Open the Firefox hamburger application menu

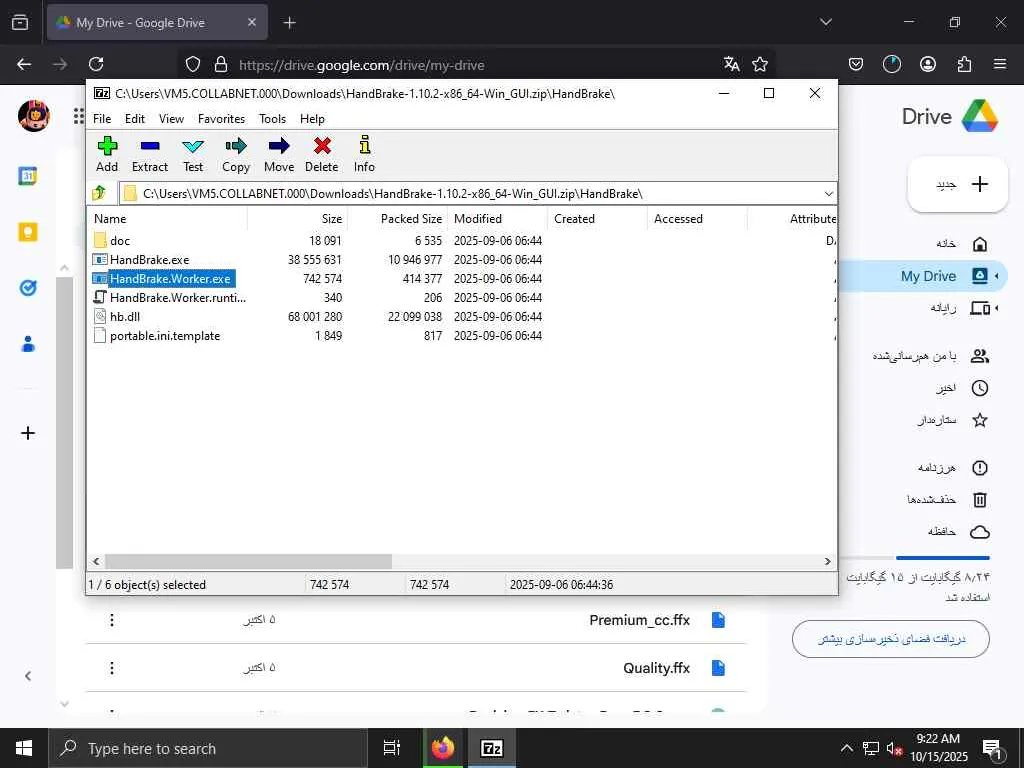(x=1000, y=64)
